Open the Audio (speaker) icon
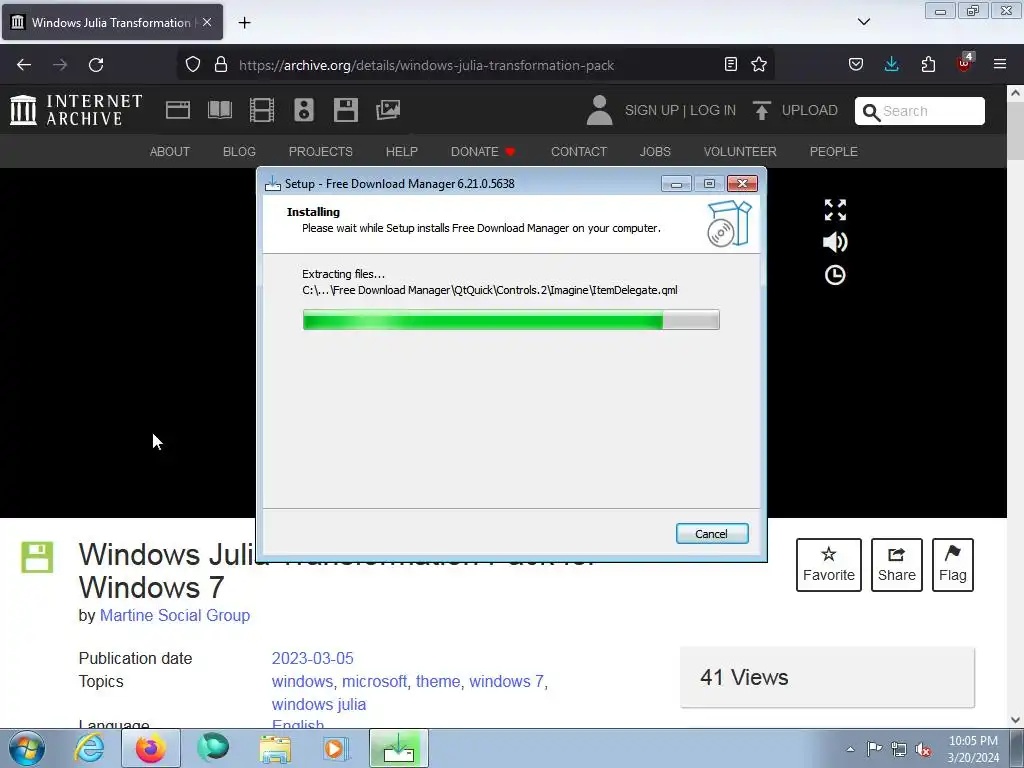This screenshot has width=1024, height=768. [x=304, y=110]
